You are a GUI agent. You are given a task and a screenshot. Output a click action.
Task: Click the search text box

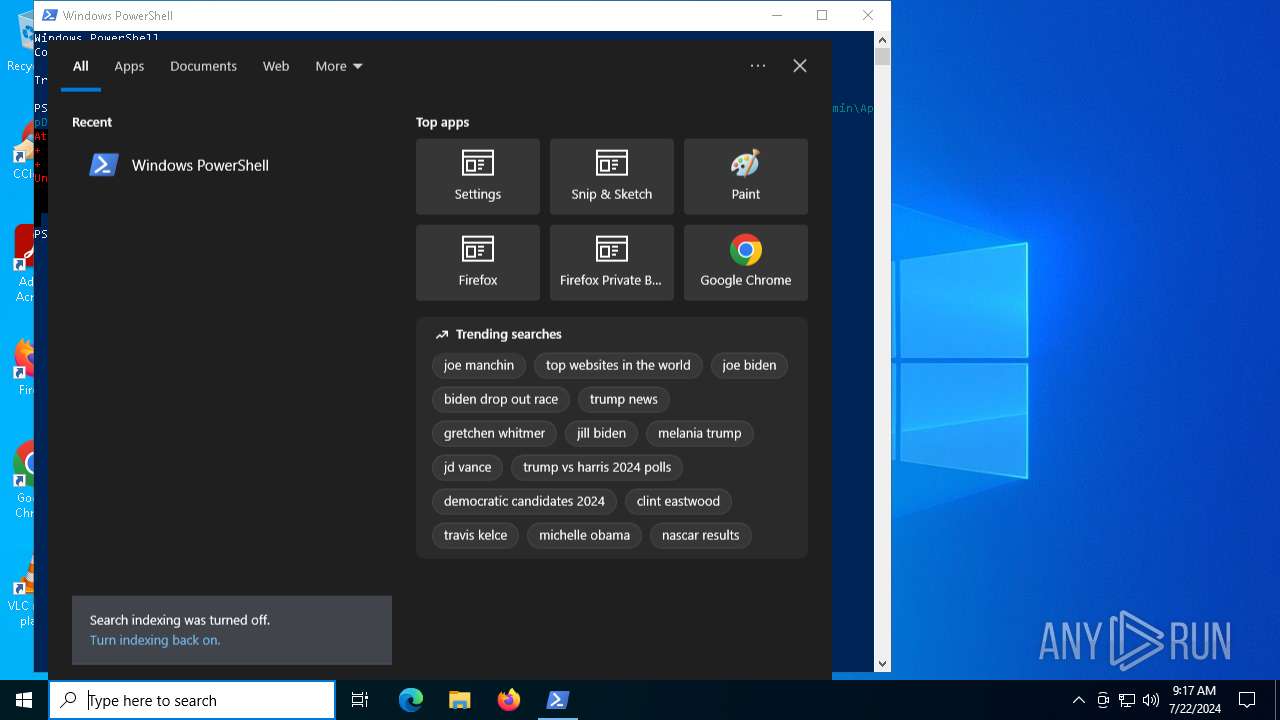[192, 700]
